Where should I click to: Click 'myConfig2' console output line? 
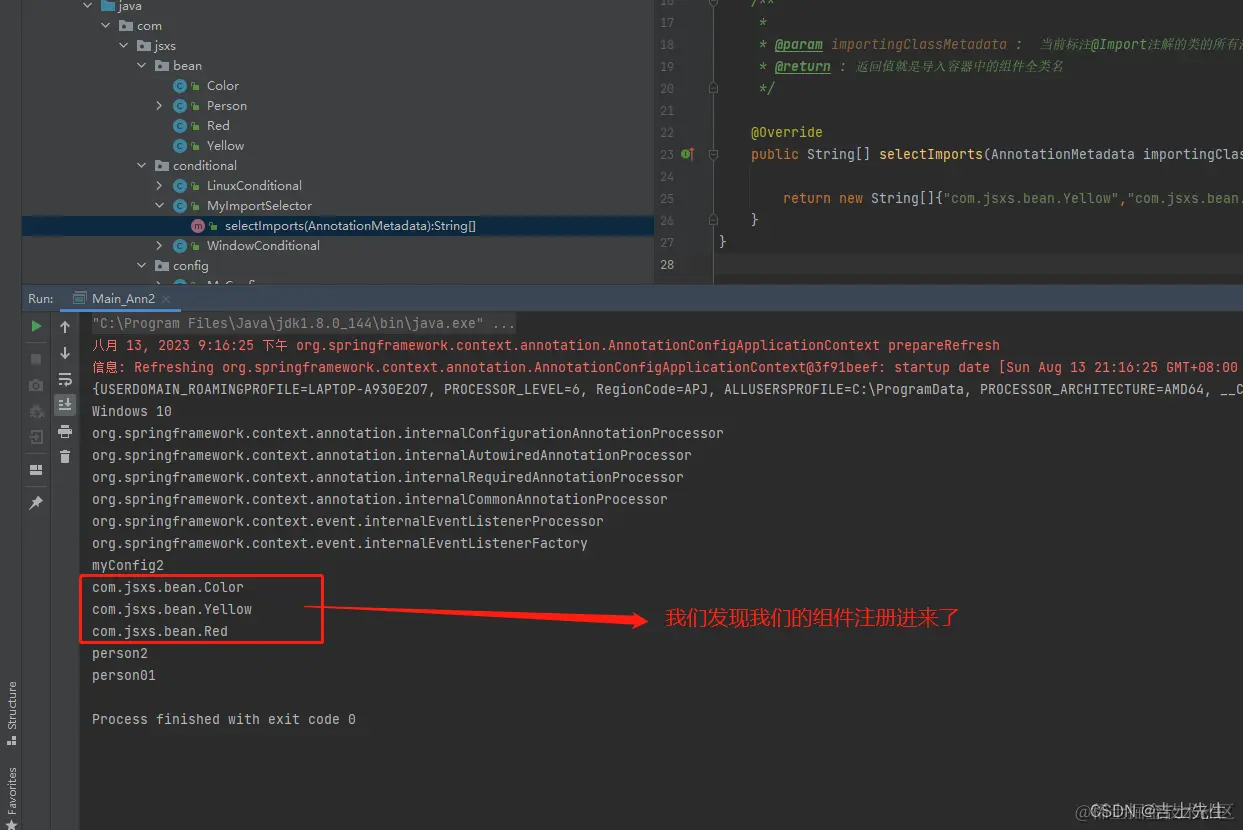coord(128,565)
